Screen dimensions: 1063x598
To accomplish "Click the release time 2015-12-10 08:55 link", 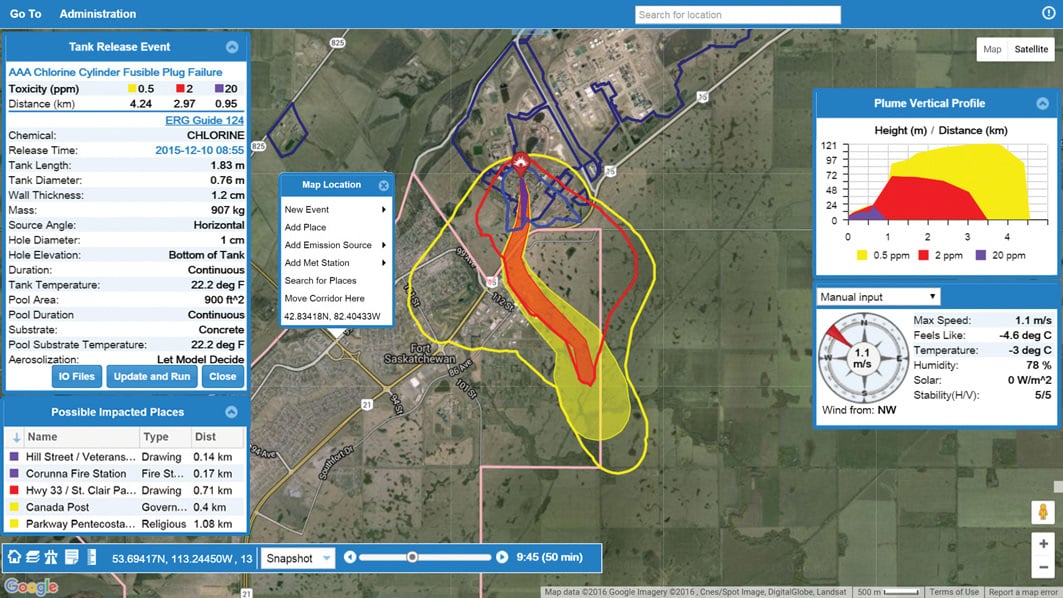I will (x=199, y=150).
